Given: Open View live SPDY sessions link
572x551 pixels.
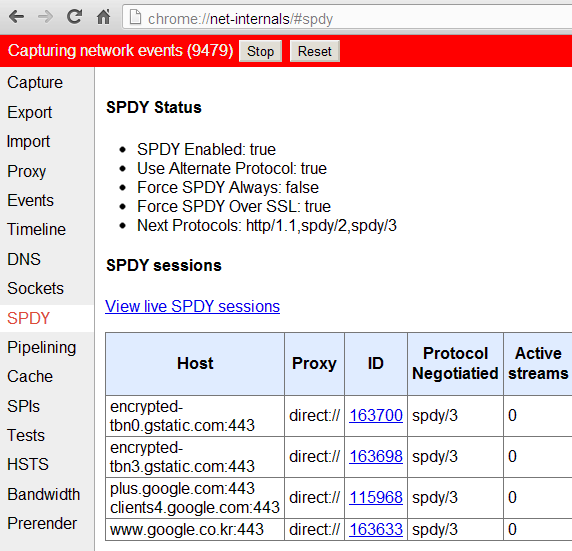Looking at the screenshot, I should pos(192,306).
